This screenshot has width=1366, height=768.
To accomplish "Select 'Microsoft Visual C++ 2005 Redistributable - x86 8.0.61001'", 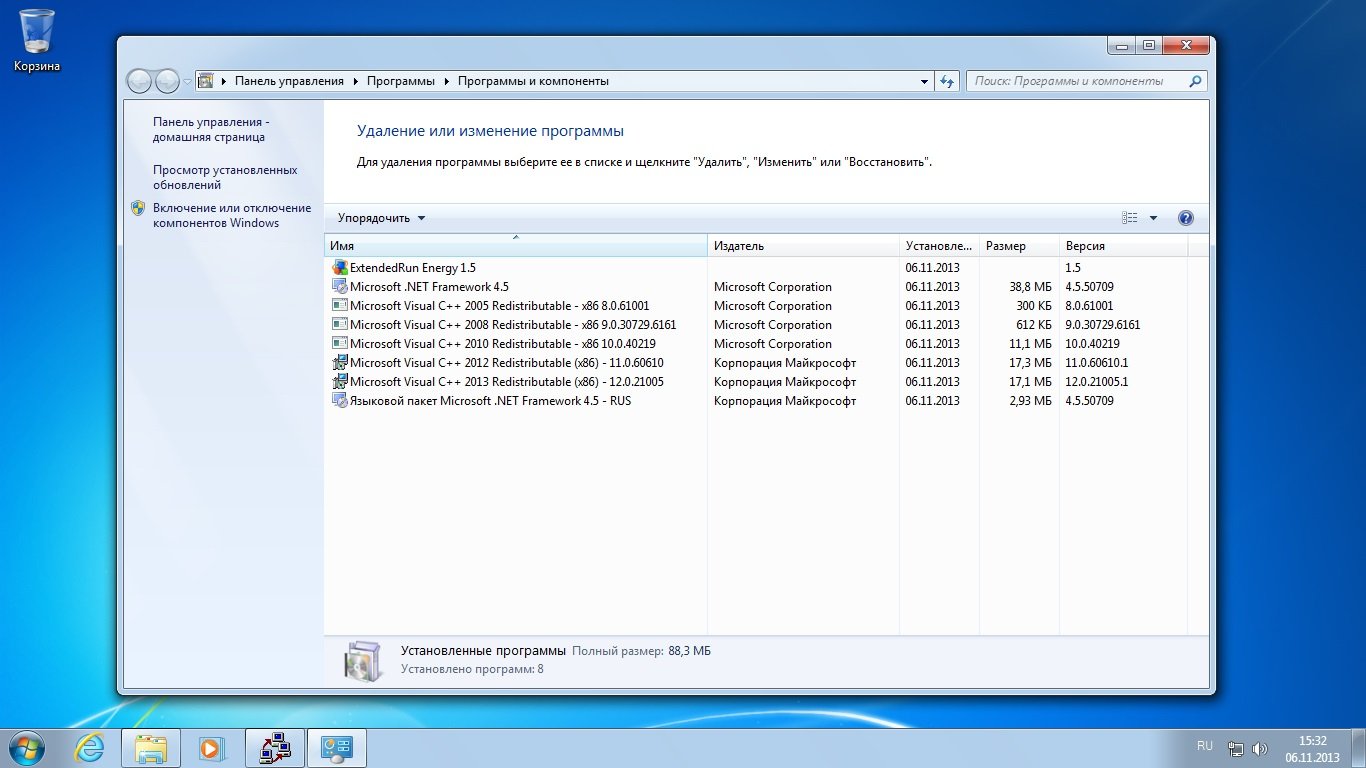I will (499, 306).
